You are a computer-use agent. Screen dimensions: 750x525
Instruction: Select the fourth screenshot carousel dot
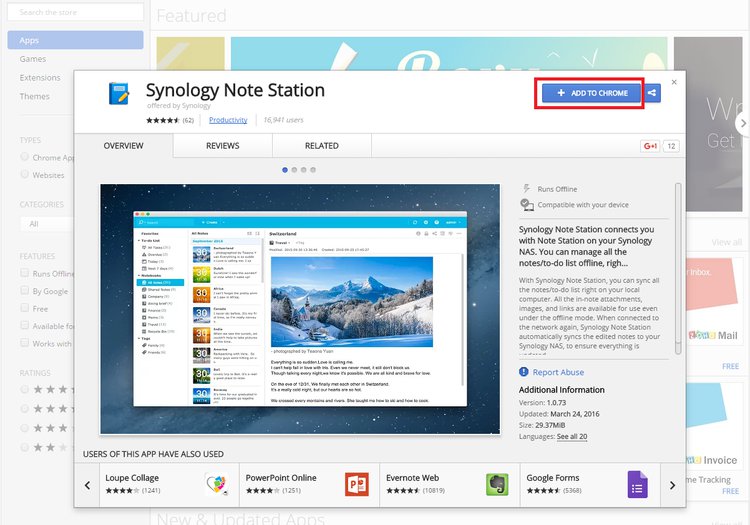point(313,170)
